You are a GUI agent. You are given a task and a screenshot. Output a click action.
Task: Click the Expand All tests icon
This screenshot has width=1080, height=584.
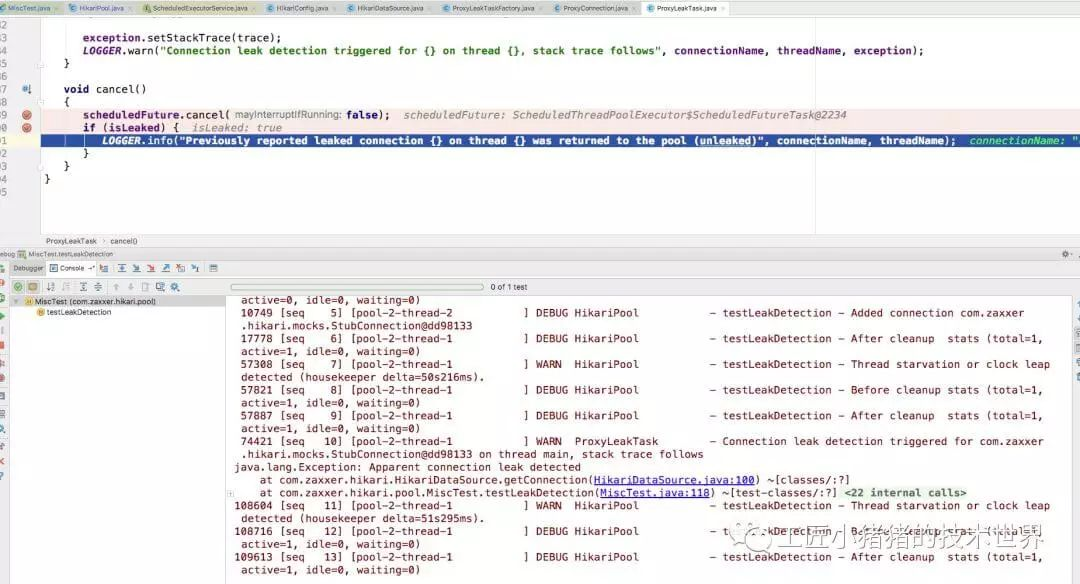point(83,286)
